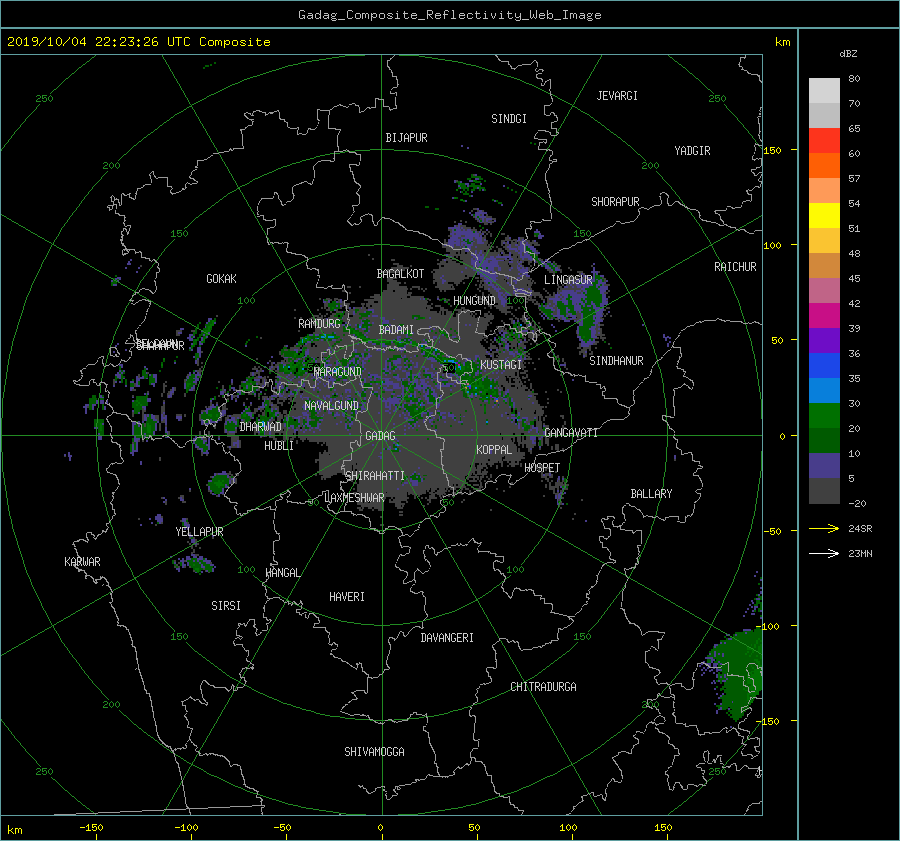Click the SHIRAHATTI city label
Viewport: 900px width, 841px height.
pos(375,476)
